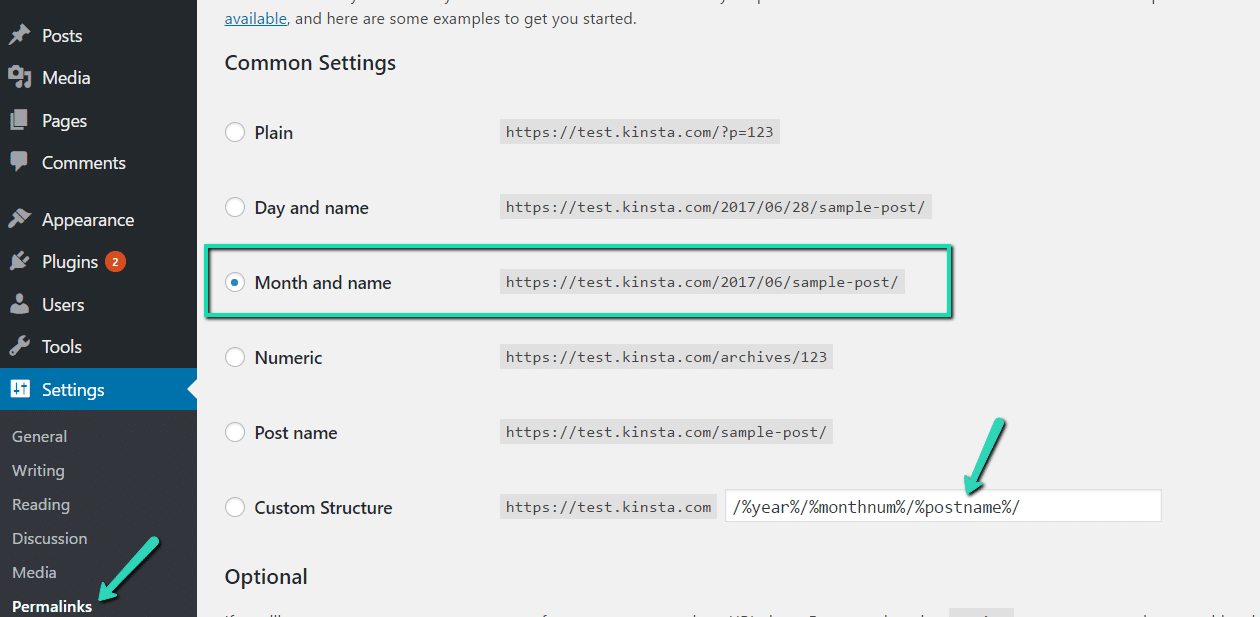Choose the Post name structure

click(235, 432)
